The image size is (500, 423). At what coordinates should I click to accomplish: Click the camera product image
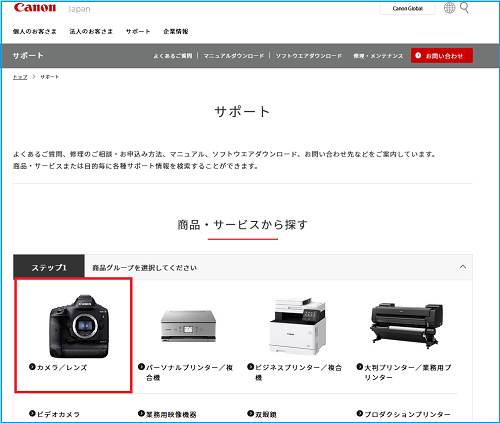(x=79, y=326)
